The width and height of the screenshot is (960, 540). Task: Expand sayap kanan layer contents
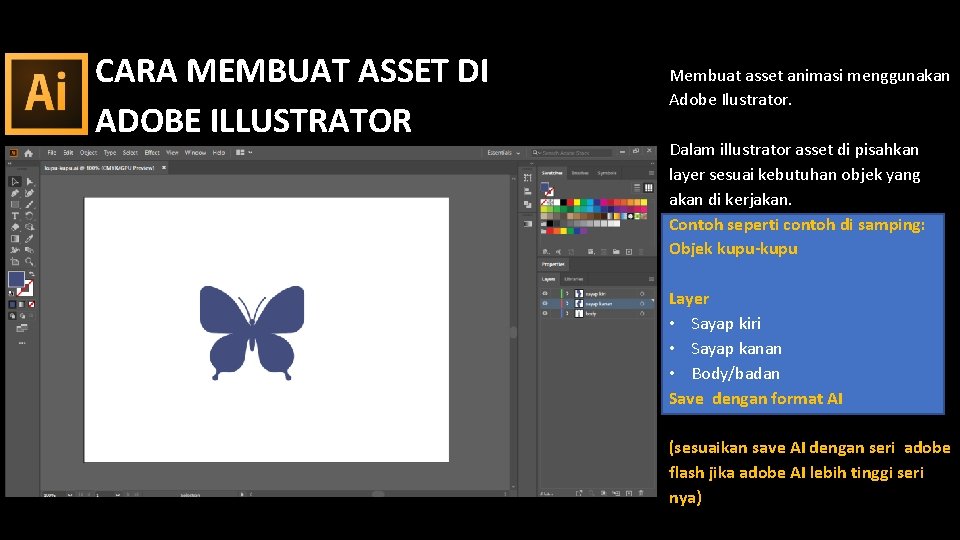coord(567,304)
